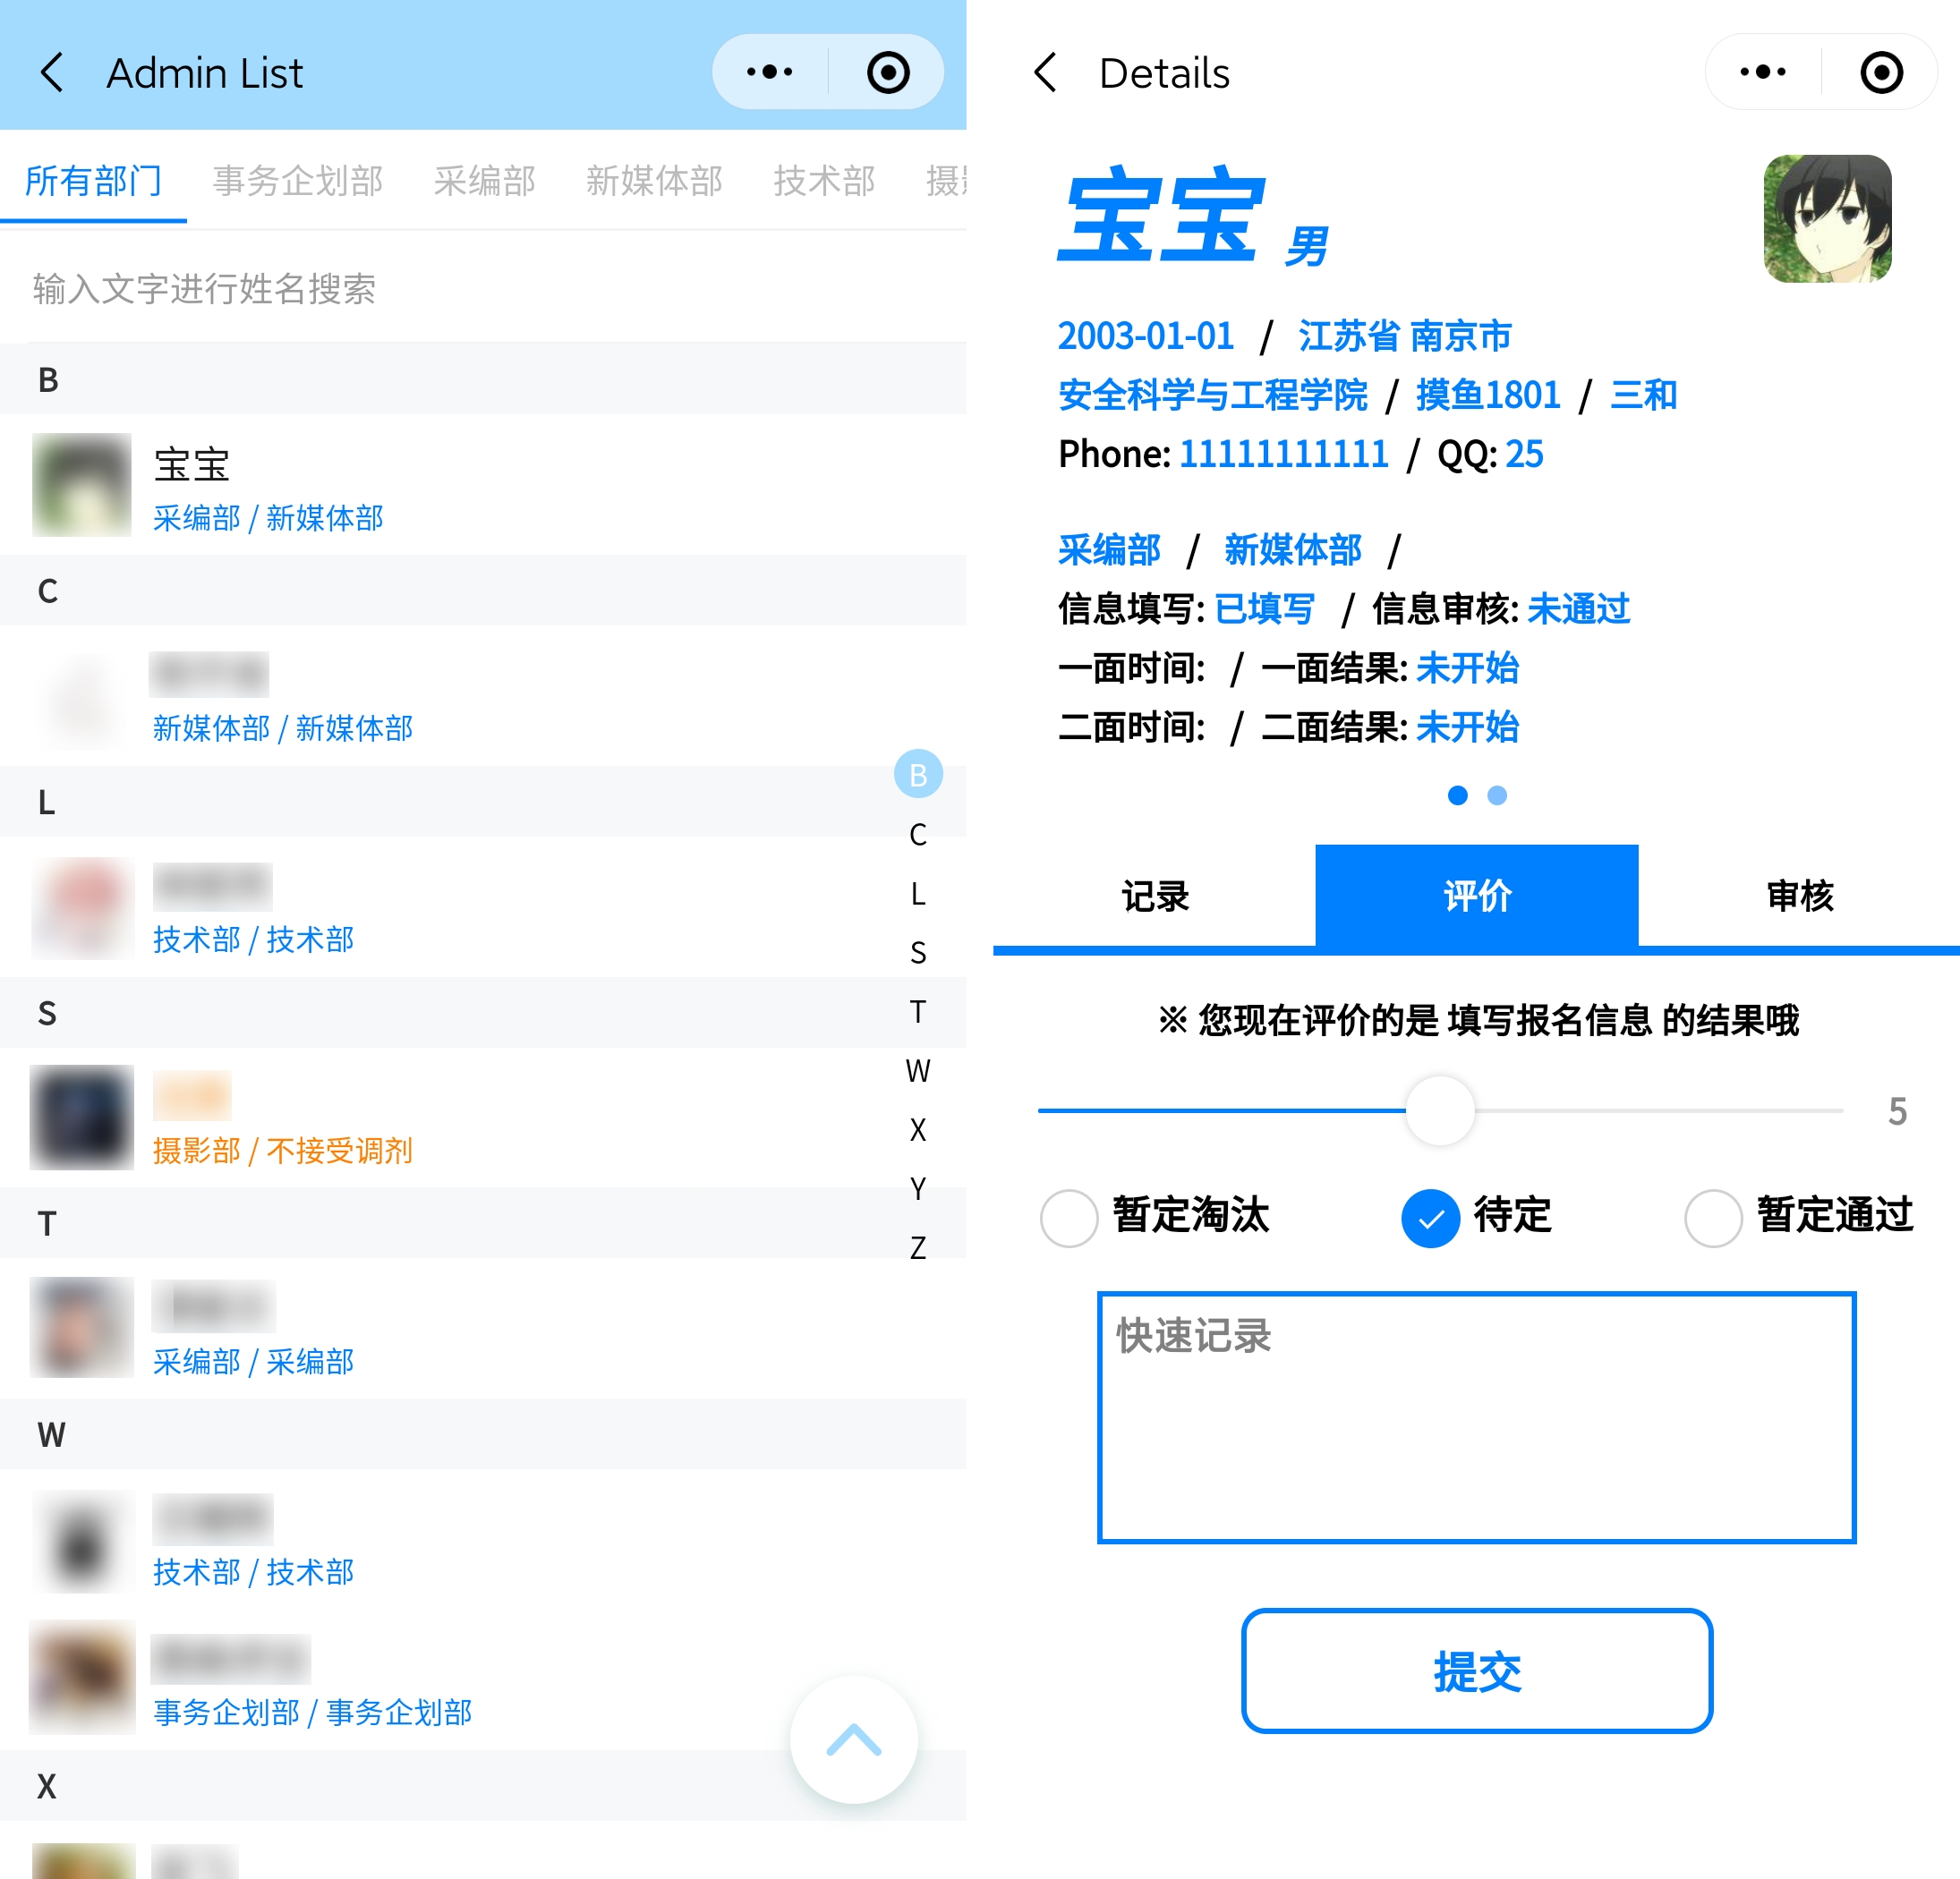Tap the scroll-to-top arrow button
This screenshot has width=1960, height=1879.
pos(853,1740)
